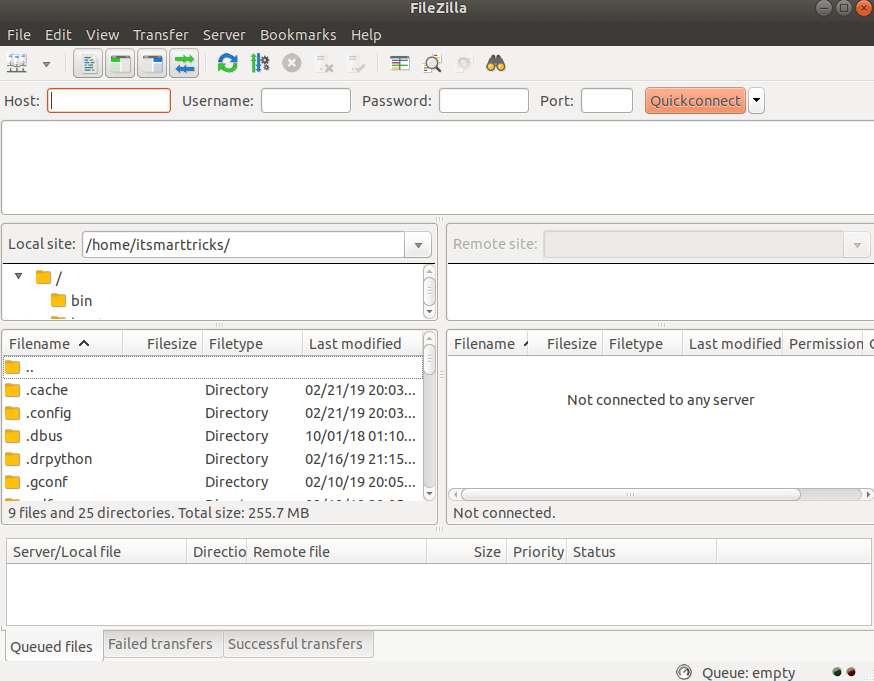Sort remote list by Last modified column

(733, 344)
